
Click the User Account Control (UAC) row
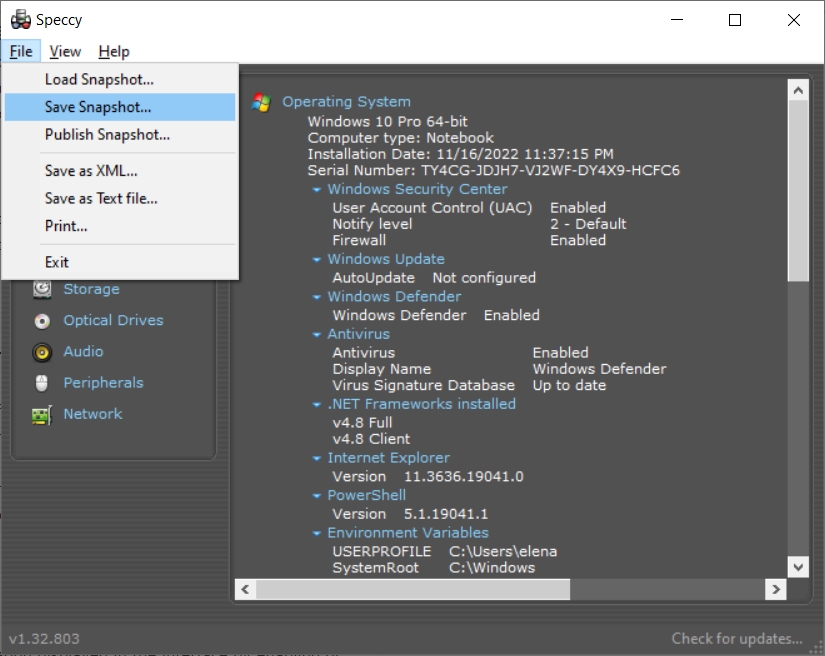click(469, 208)
